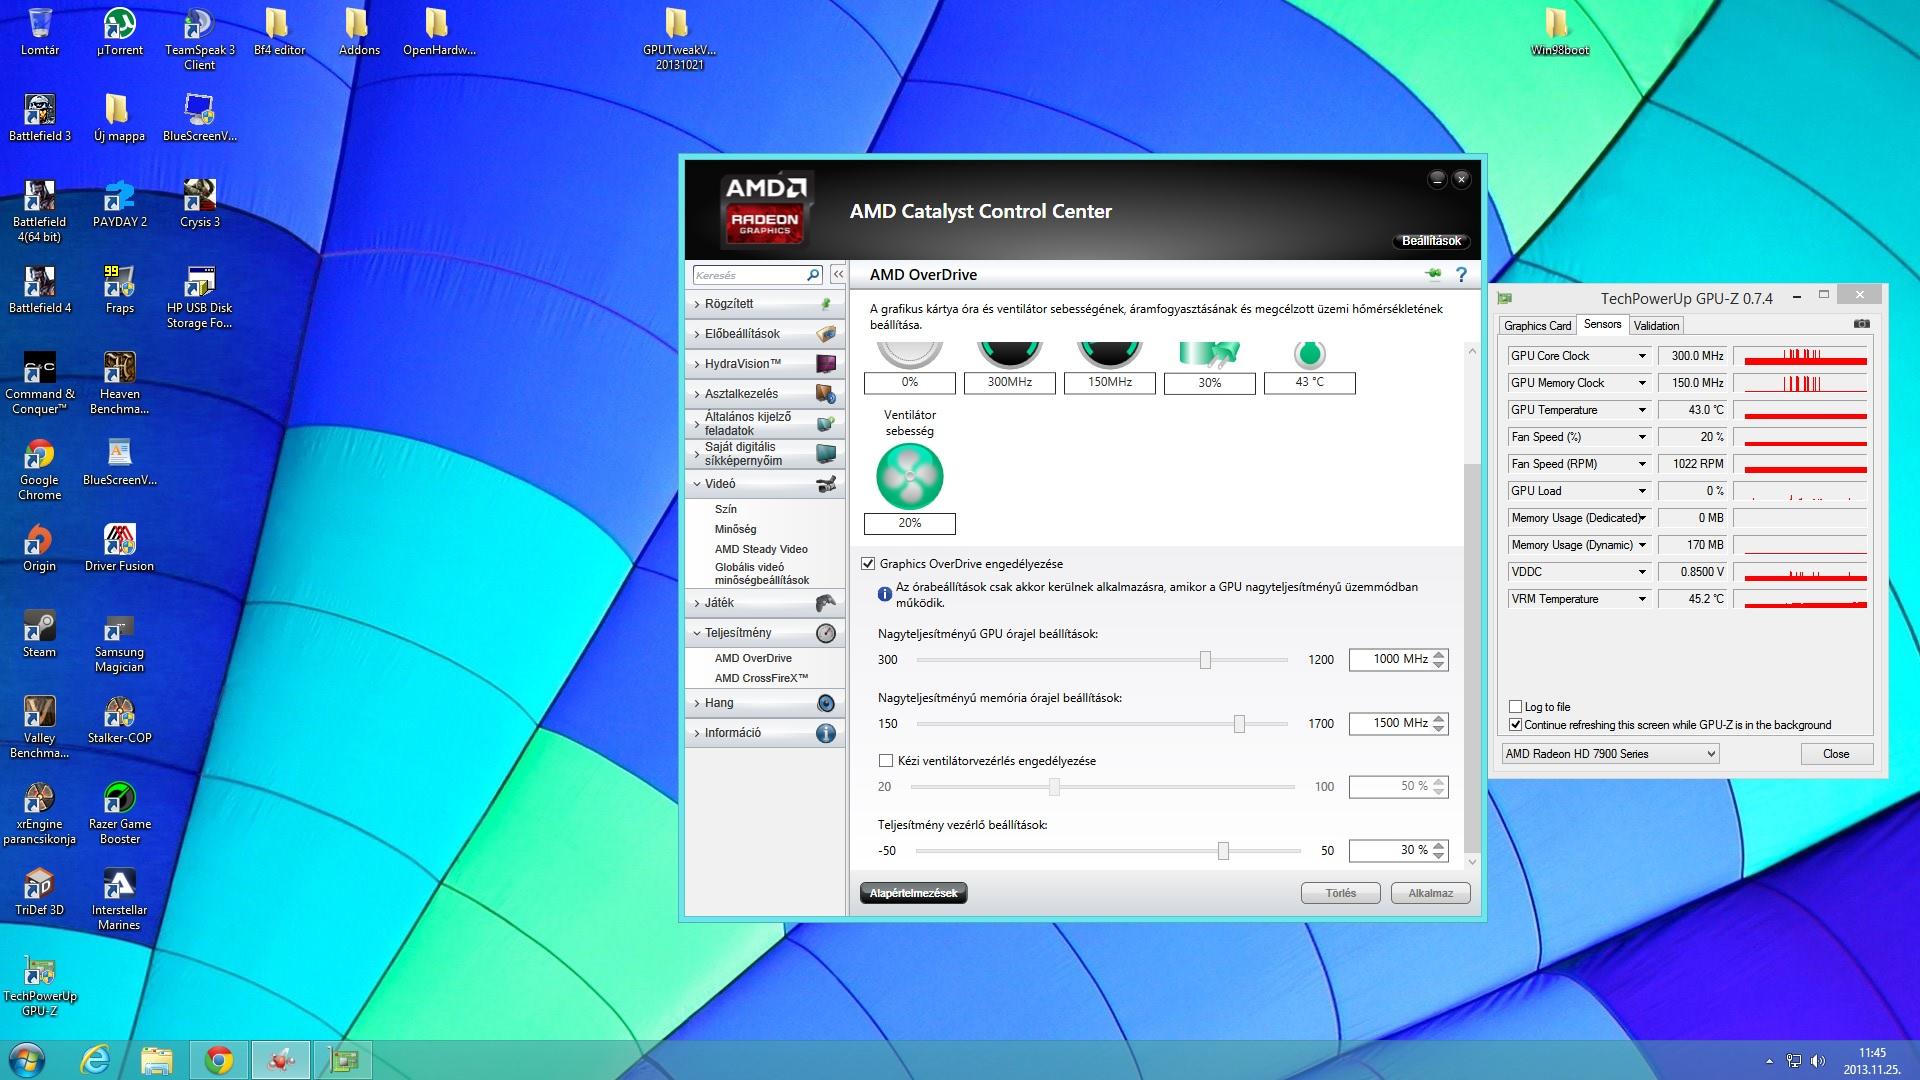This screenshot has width=1920, height=1080.
Task: Switch to the Sensors tab in GPU-Z
Action: pyautogui.click(x=1602, y=324)
